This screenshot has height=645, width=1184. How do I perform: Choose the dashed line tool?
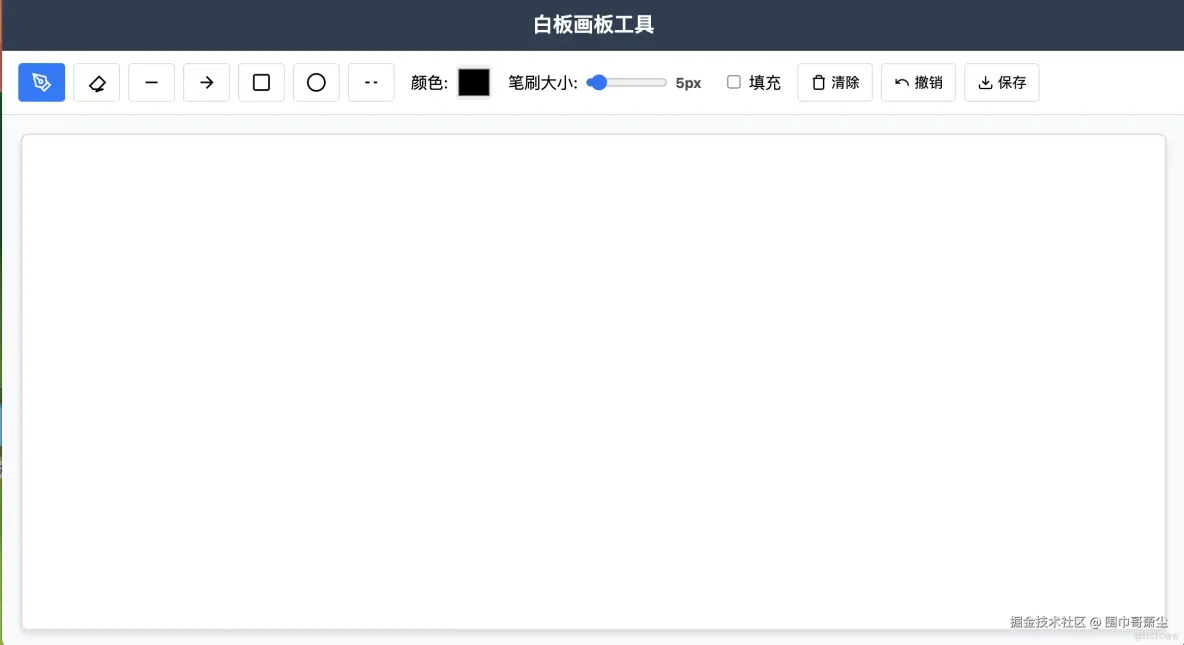point(371,82)
